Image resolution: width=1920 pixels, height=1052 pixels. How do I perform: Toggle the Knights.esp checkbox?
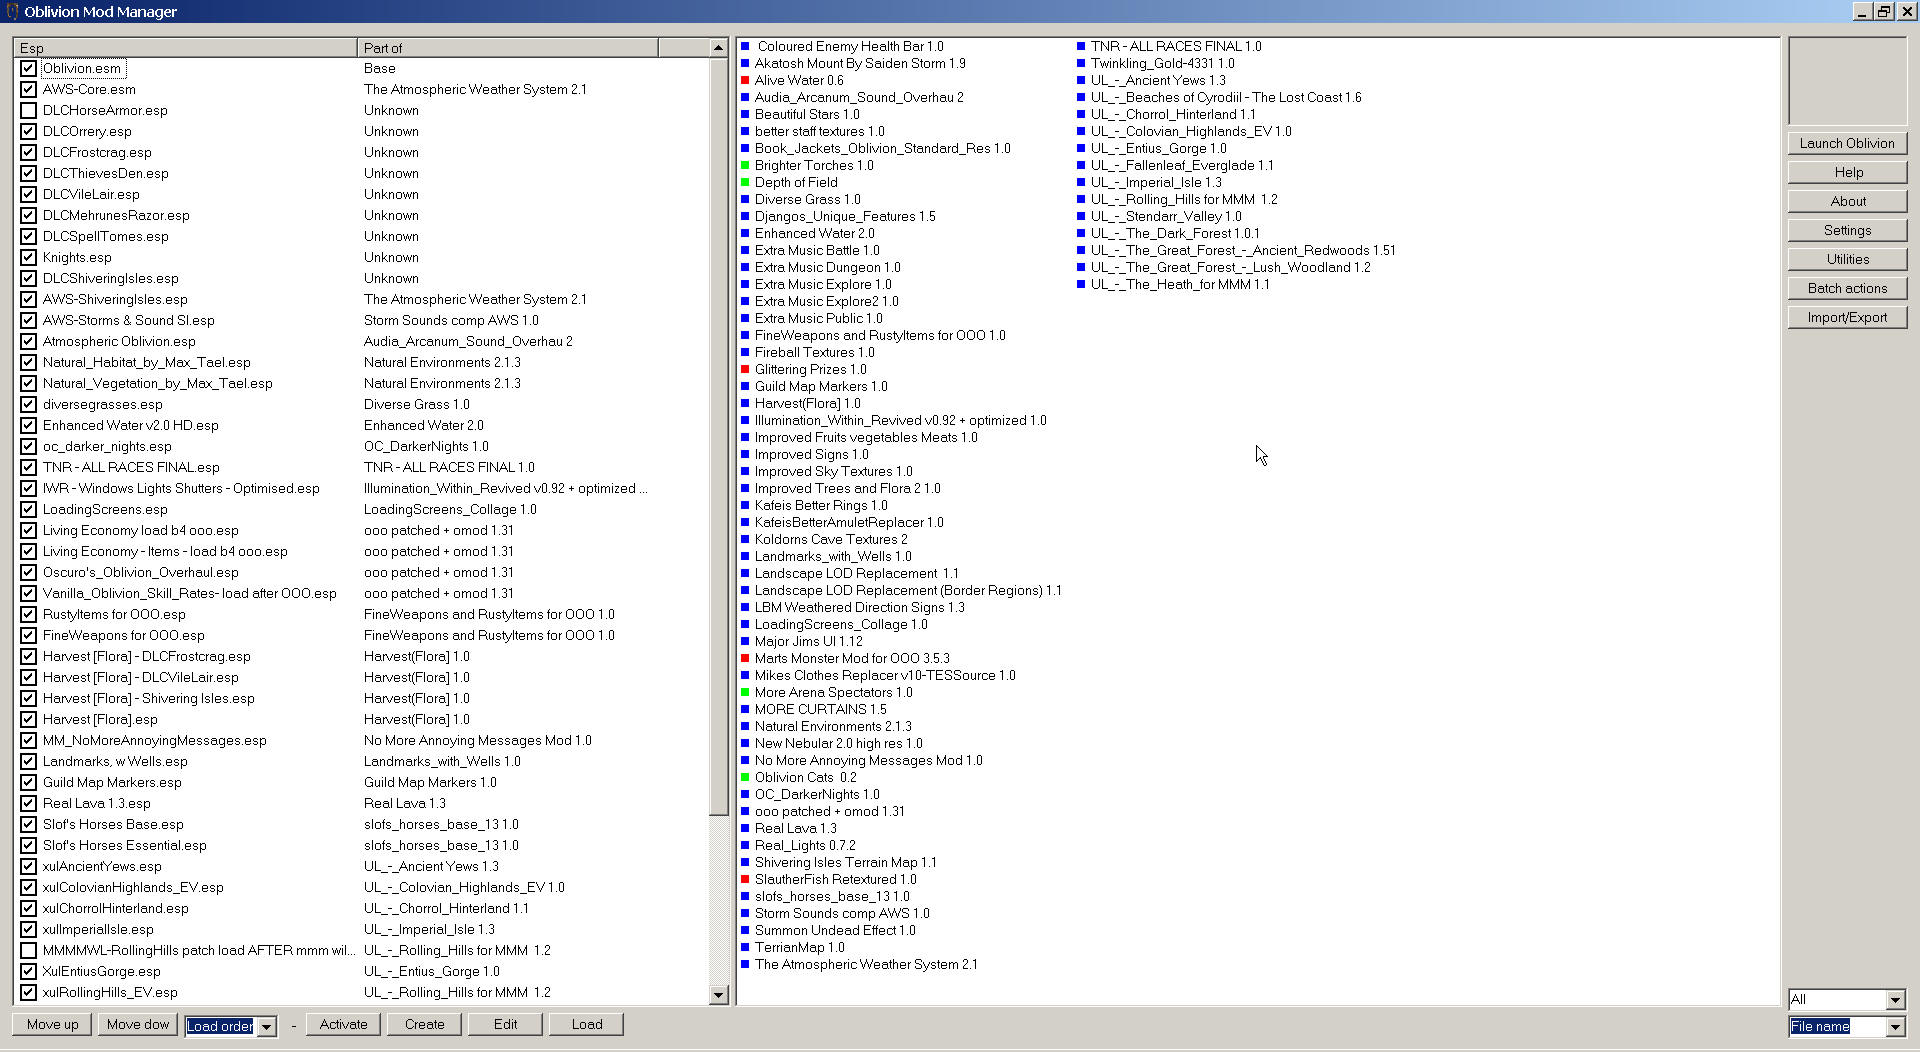pyautogui.click(x=28, y=257)
